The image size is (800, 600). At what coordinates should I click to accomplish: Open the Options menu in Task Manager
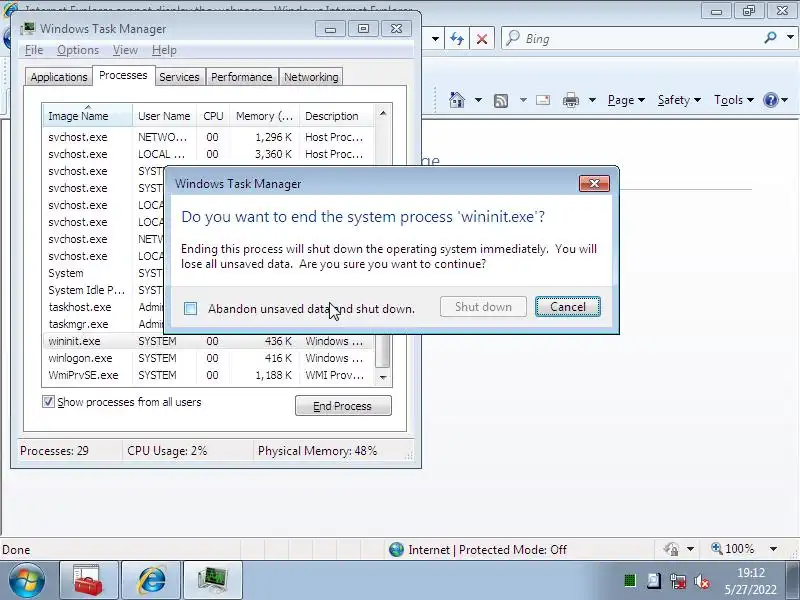click(x=78, y=50)
